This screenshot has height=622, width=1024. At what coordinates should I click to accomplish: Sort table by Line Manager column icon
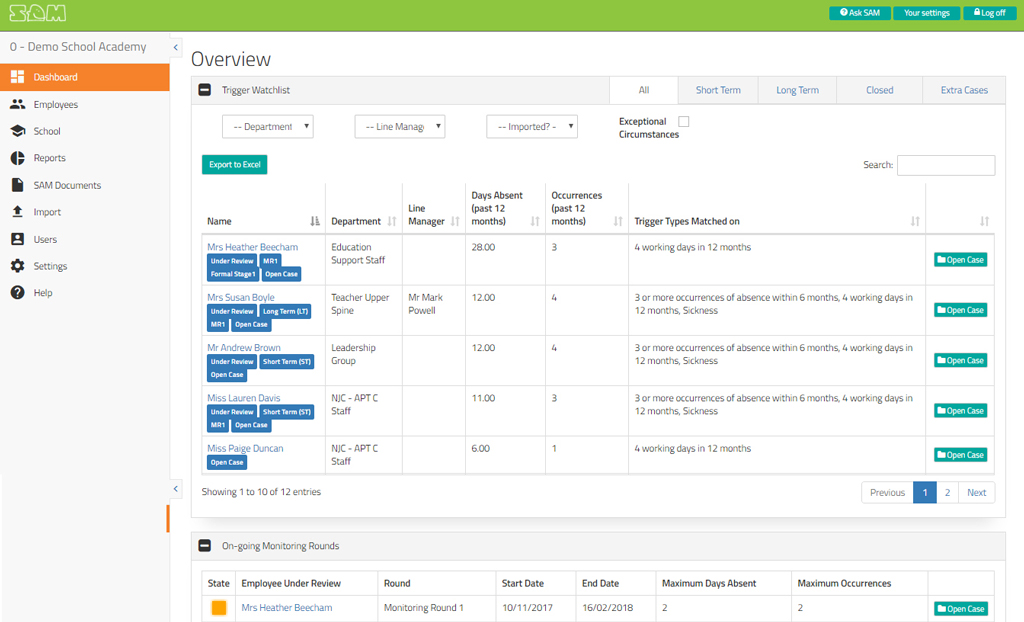click(455, 221)
